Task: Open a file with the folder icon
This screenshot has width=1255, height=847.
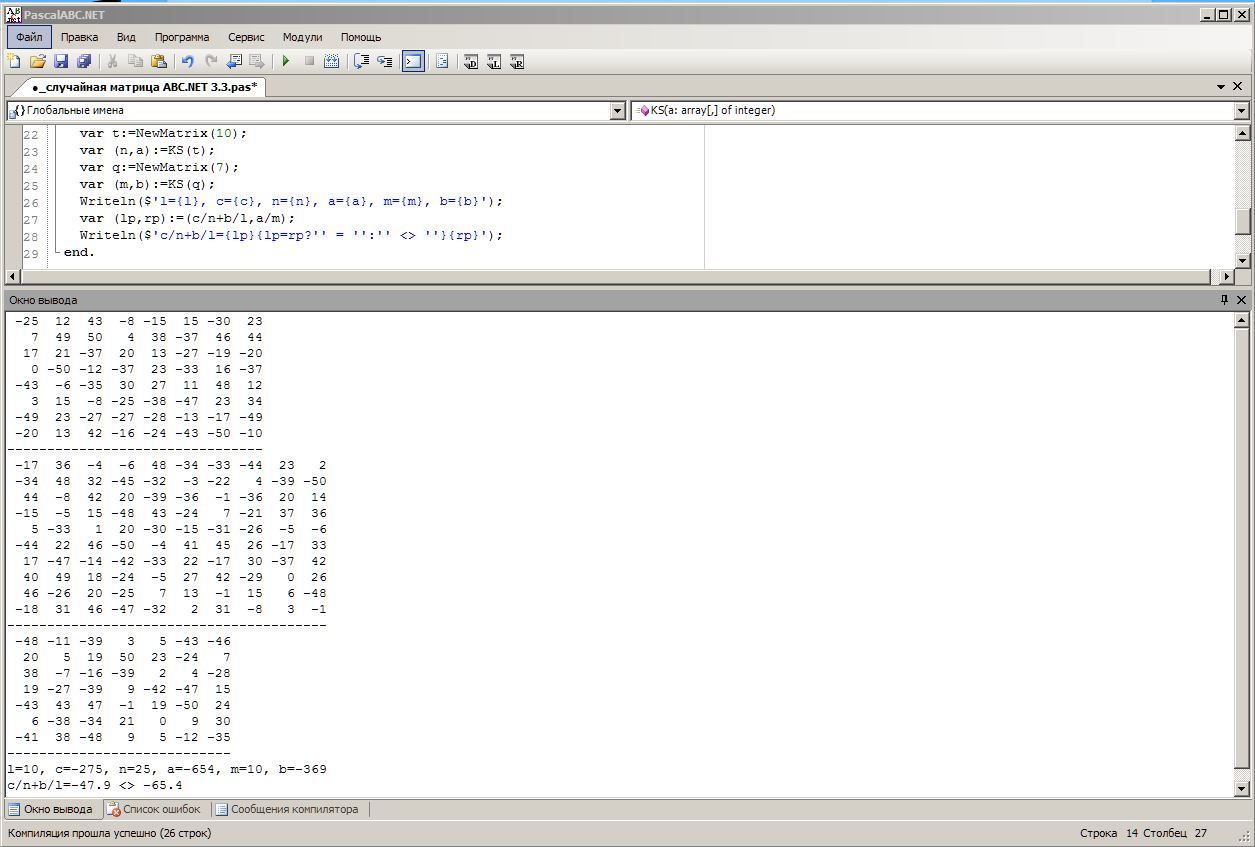Action: [38, 62]
